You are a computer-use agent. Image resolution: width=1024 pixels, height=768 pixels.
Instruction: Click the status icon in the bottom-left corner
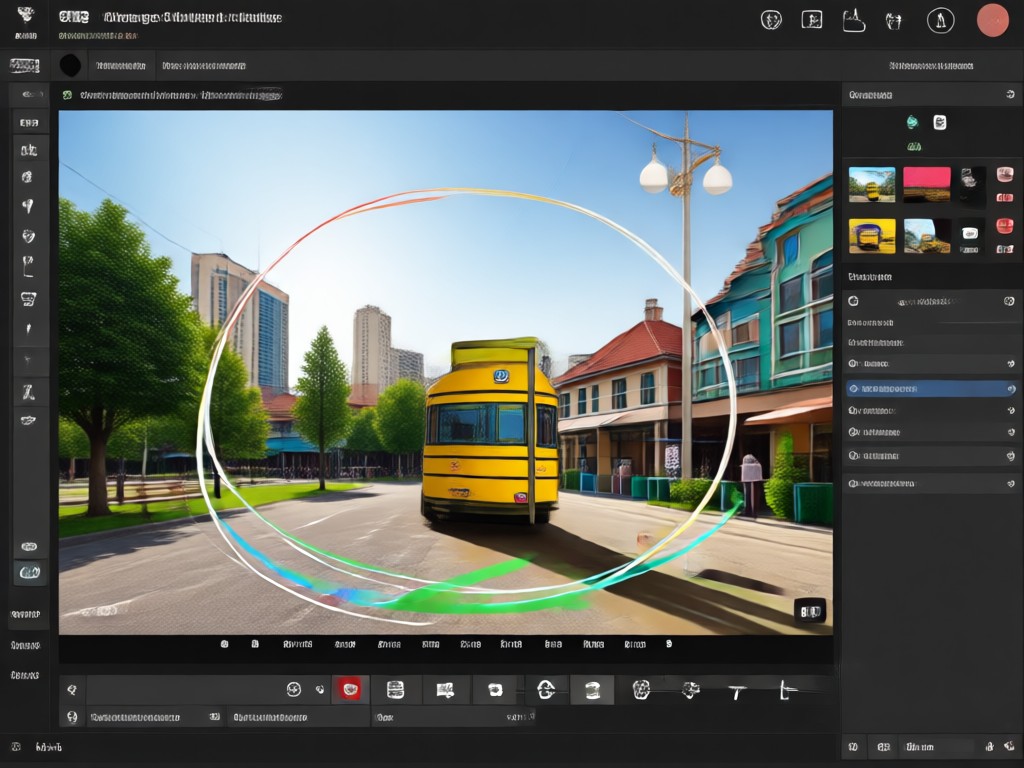click(16, 746)
